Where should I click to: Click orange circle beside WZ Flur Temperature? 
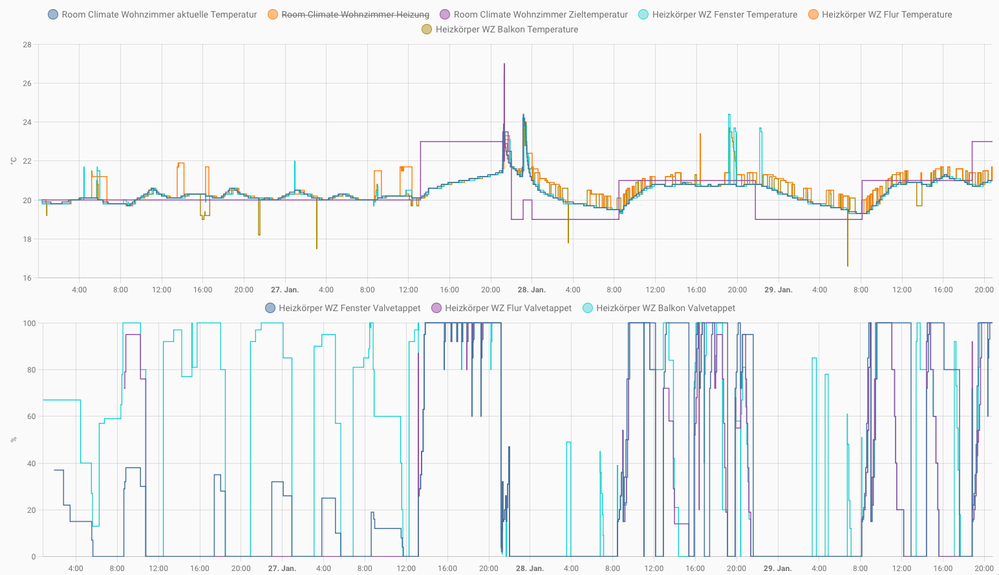(813, 15)
